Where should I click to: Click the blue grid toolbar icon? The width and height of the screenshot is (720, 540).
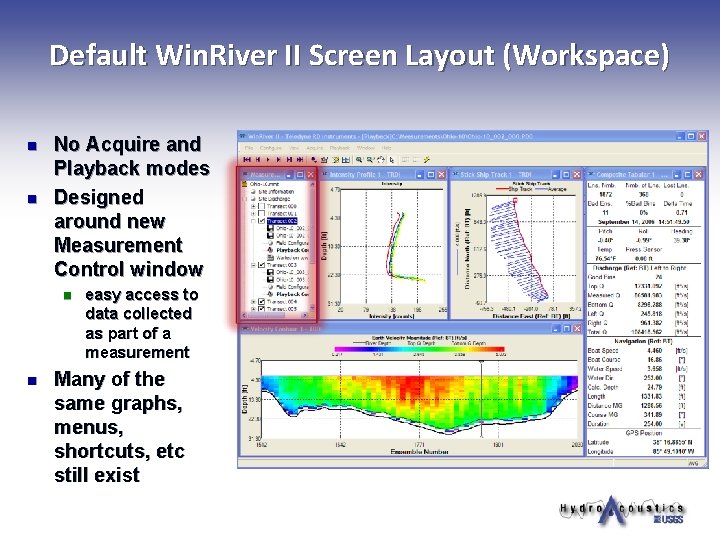(346, 160)
